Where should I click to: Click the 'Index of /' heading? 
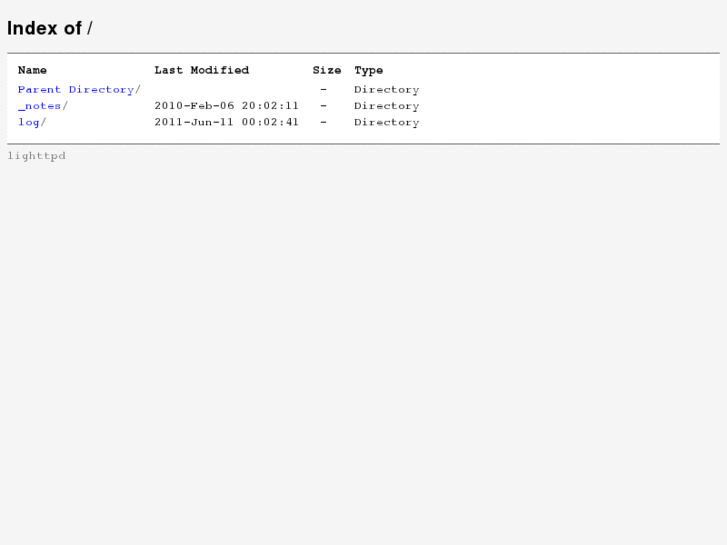(50, 28)
